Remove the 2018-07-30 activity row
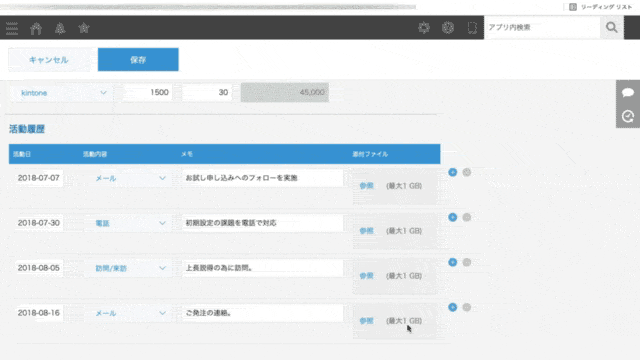The image size is (640, 360). coord(467,217)
